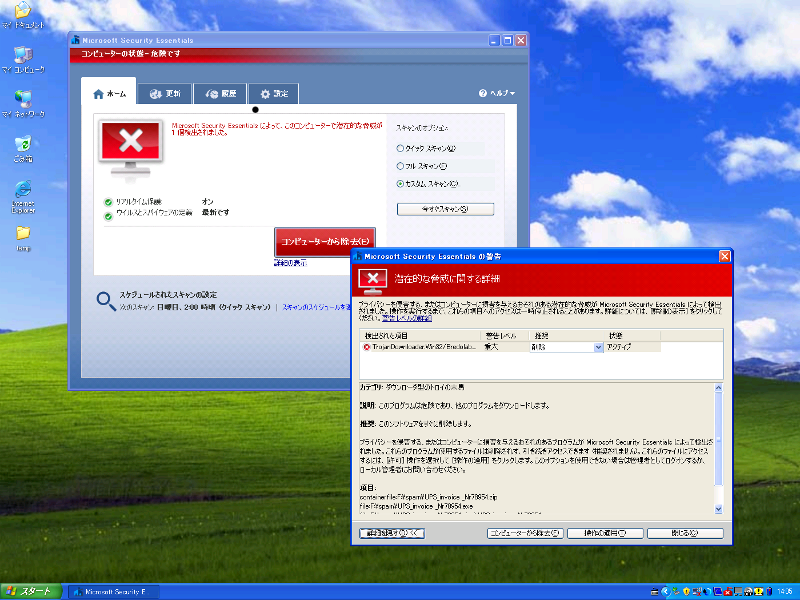Click the castle icon in alert dialog title bar
This screenshot has height=600, width=800.
pyautogui.click(x=358, y=256)
